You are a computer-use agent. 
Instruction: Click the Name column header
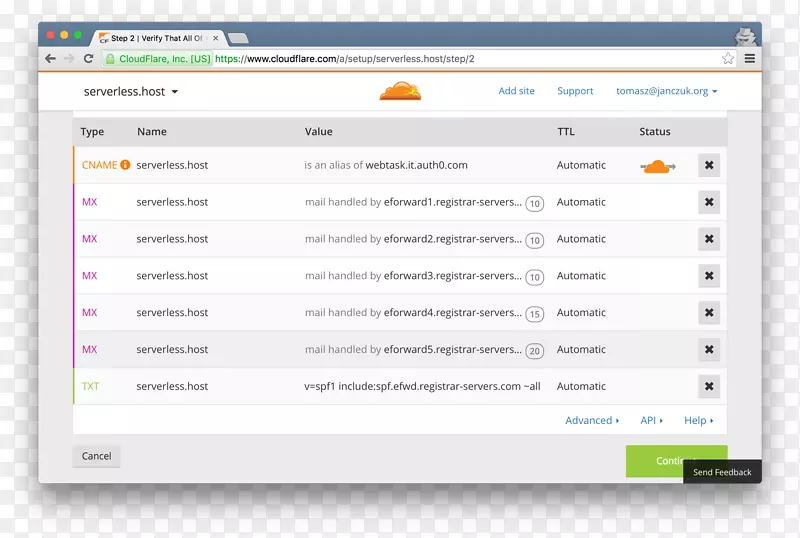point(152,132)
